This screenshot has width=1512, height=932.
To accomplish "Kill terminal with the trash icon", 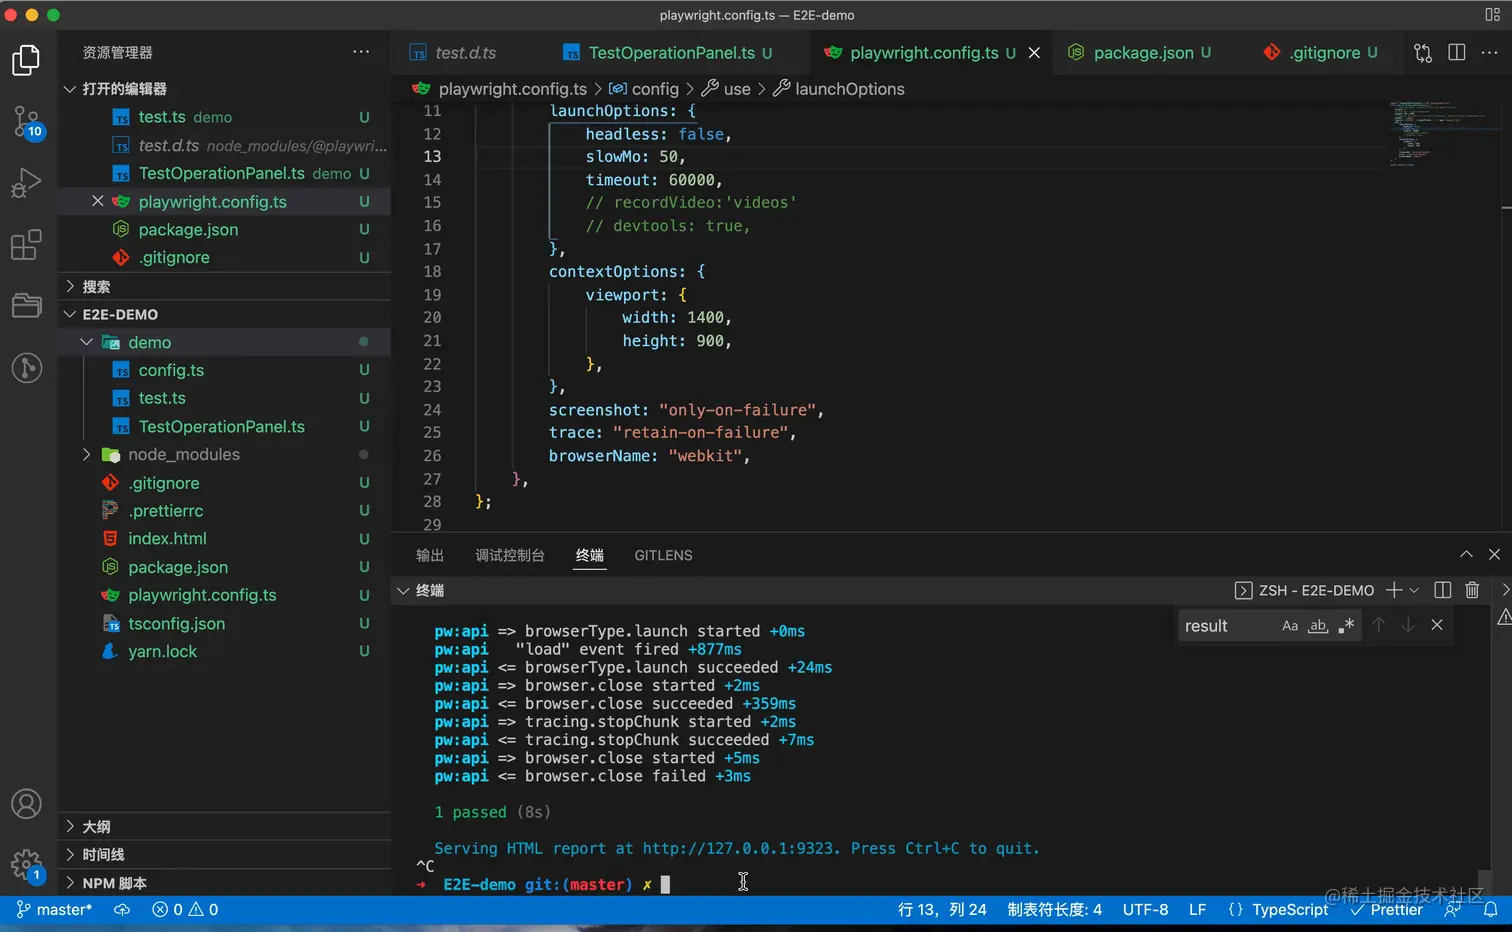I will pos(1472,590).
